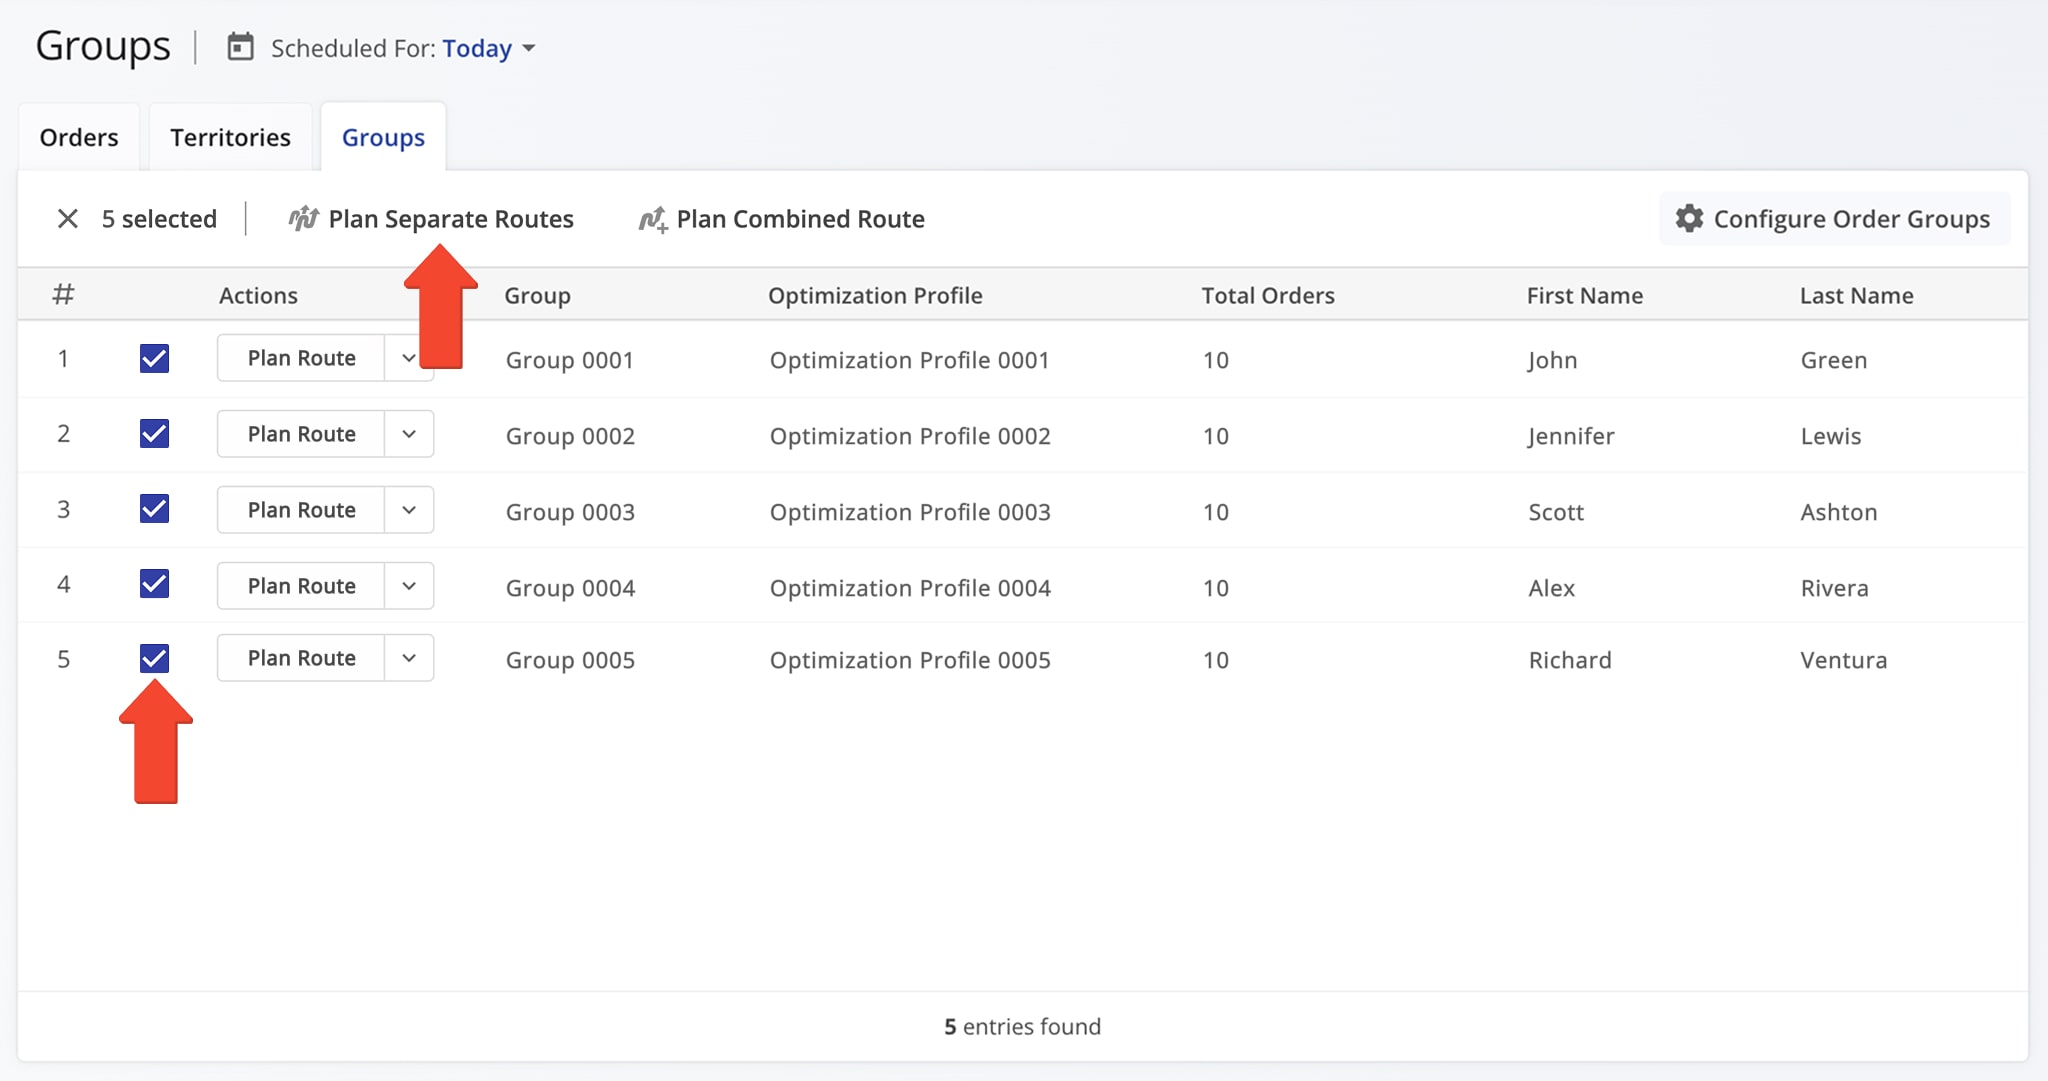Click the Optimization Profile column header
2048x1081 pixels.
[x=875, y=295]
